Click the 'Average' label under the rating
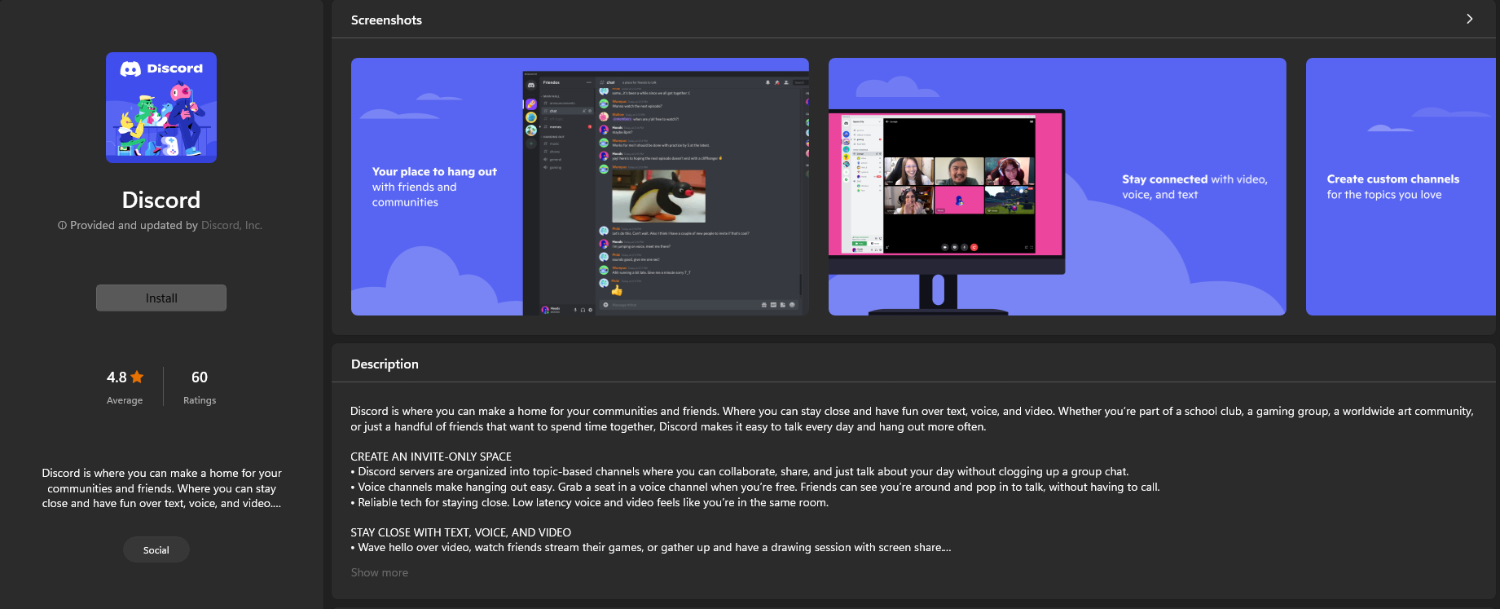Screen dimensions: 1500x609 (125, 401)
